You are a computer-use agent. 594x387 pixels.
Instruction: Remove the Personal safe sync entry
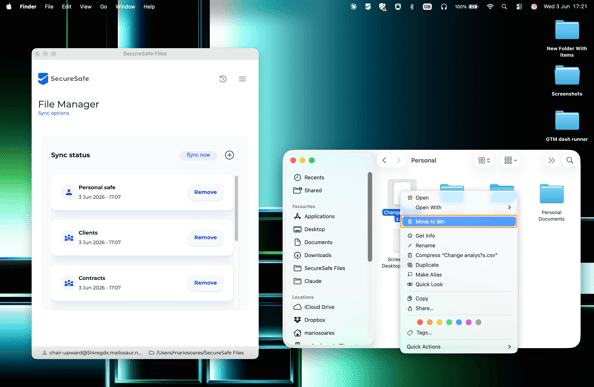pyautogui.click(x=205, y=192)
